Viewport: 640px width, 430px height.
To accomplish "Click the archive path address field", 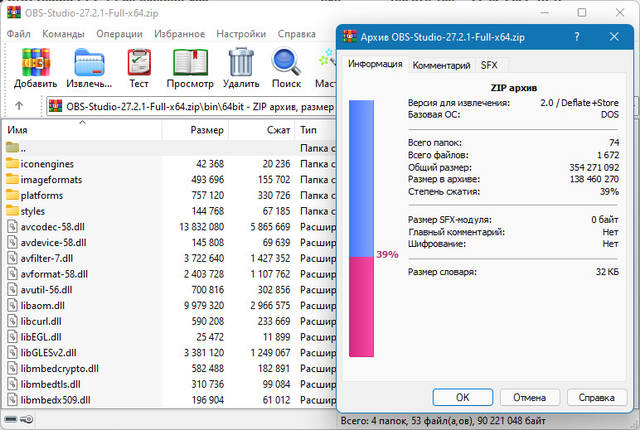I will point(191,106).
